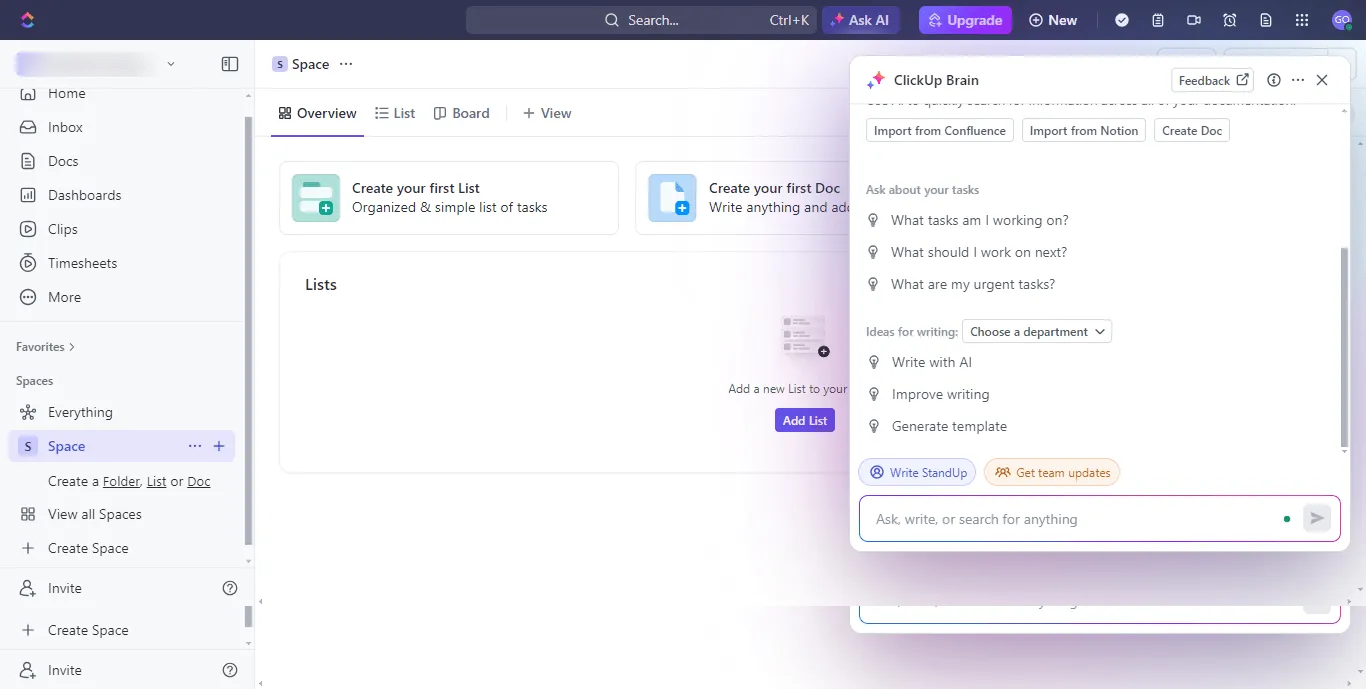Open the alarm clock Reminders icon
The height and width of the screenshot is (690, 1366).
[1230, 20]
